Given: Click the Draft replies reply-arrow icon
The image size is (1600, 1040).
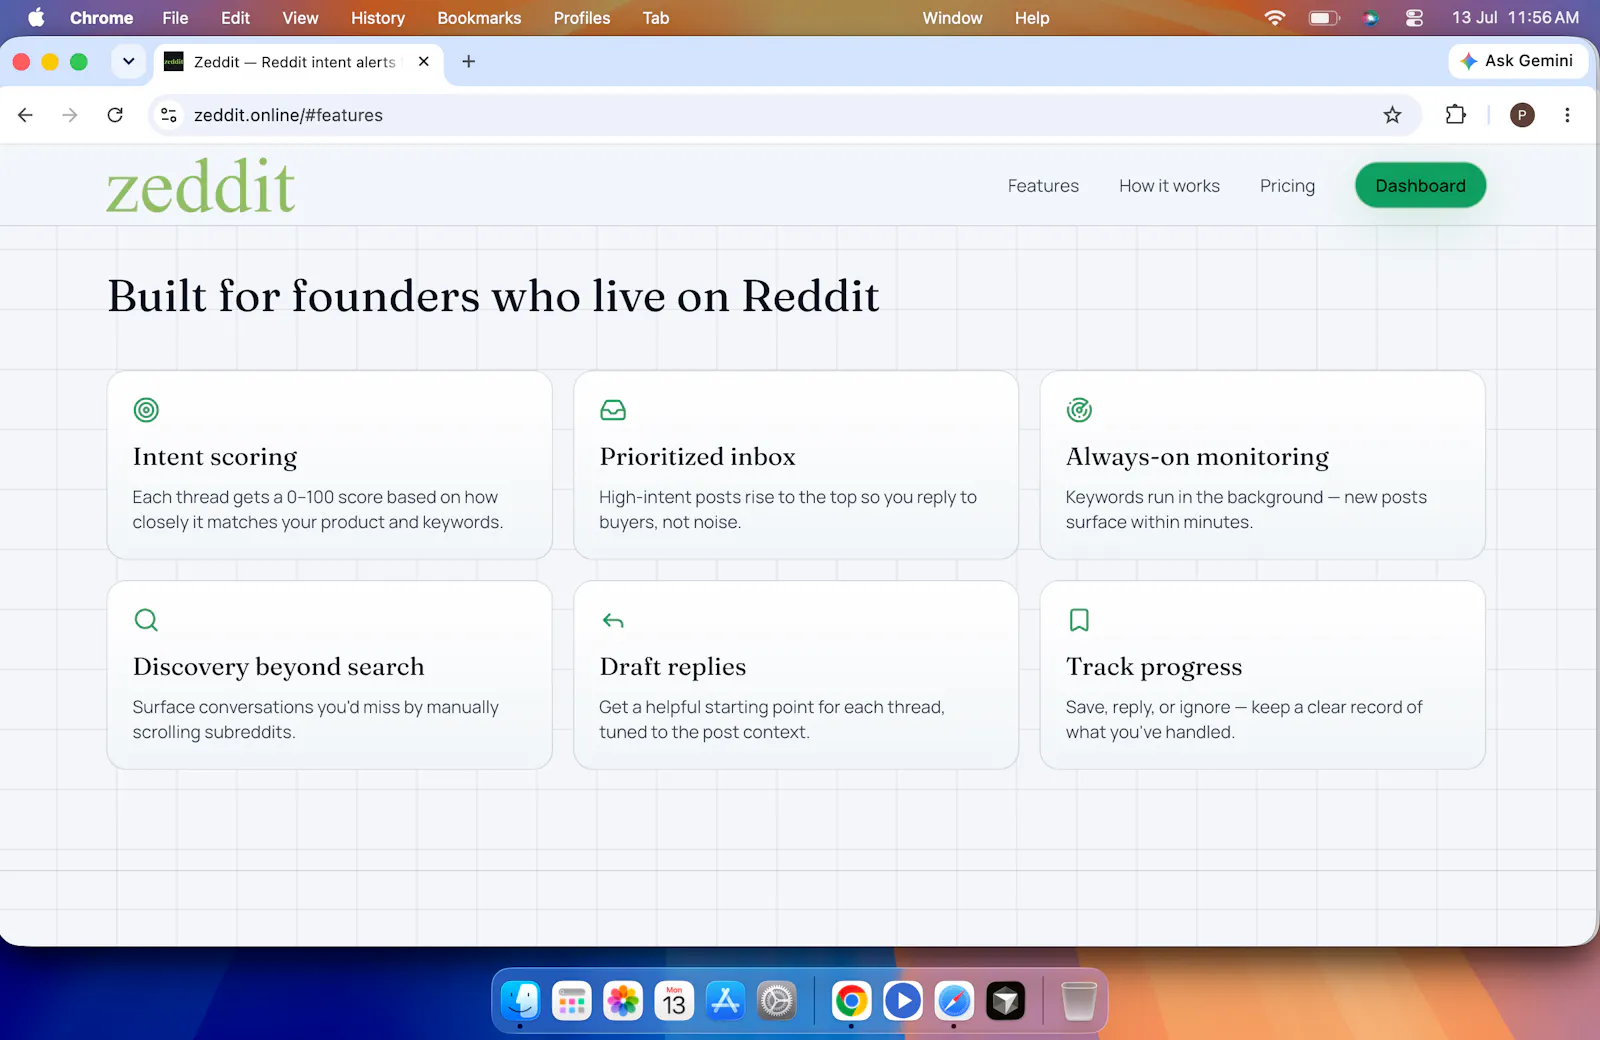Looking at the screenshot, I should pos(613,621).
